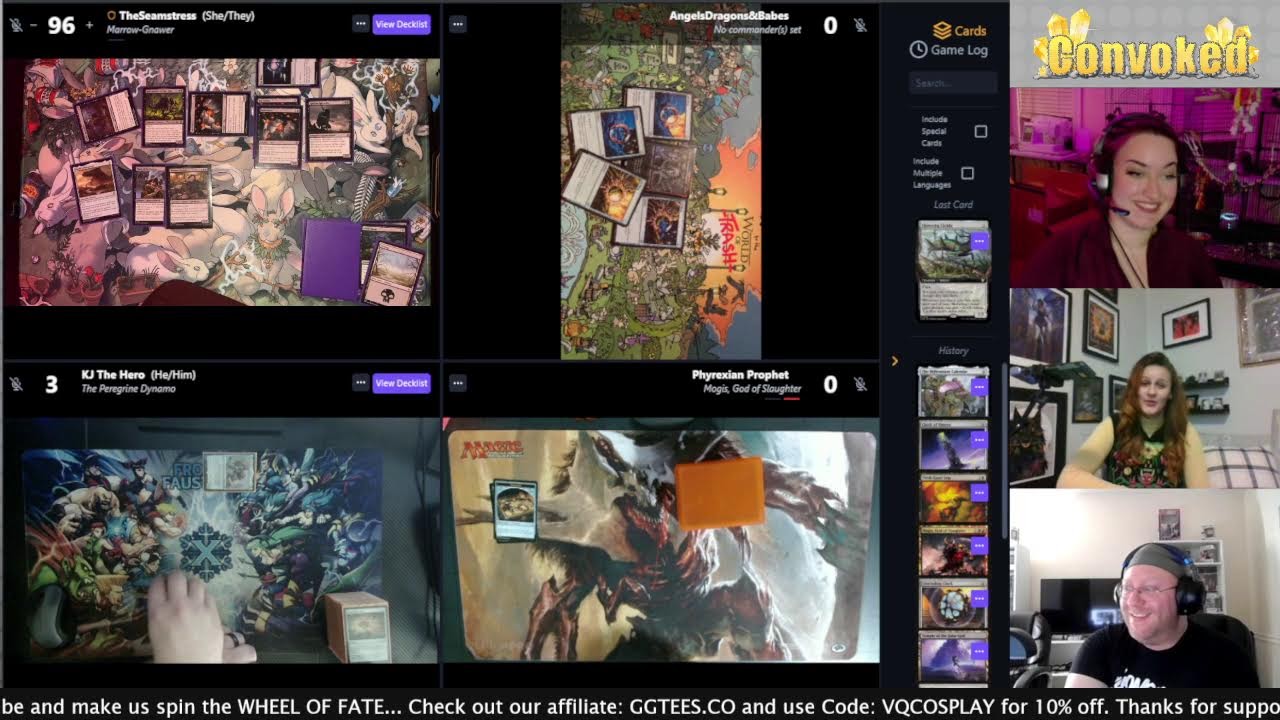Open options menu on Last Card
This screenshot has height=720, width=1280.
coord(979,241)
